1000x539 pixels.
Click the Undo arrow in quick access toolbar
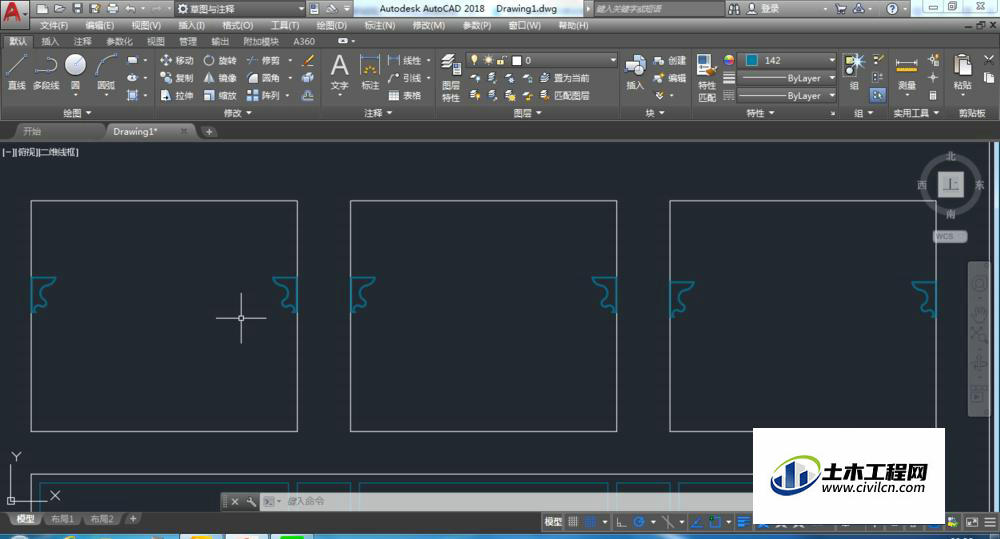click(x=131, y=8)
